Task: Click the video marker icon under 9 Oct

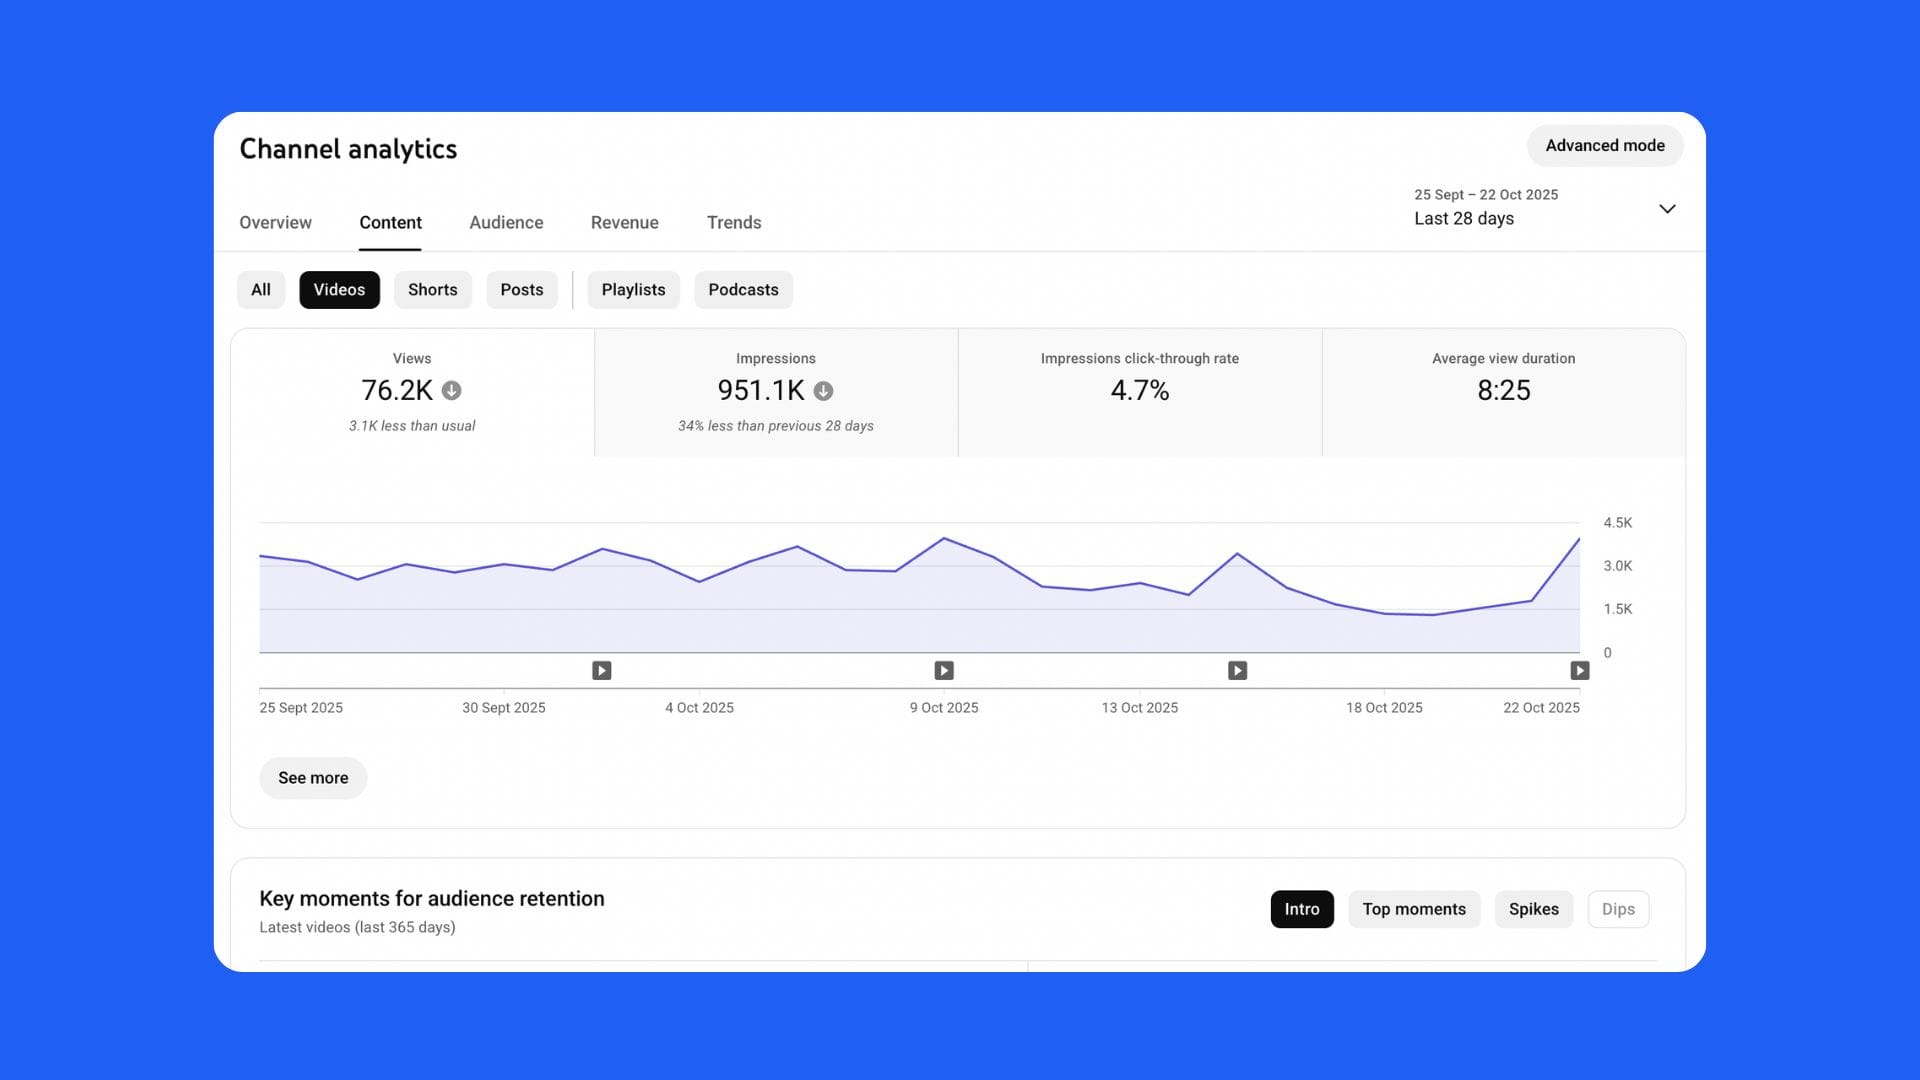Action: 944,671
